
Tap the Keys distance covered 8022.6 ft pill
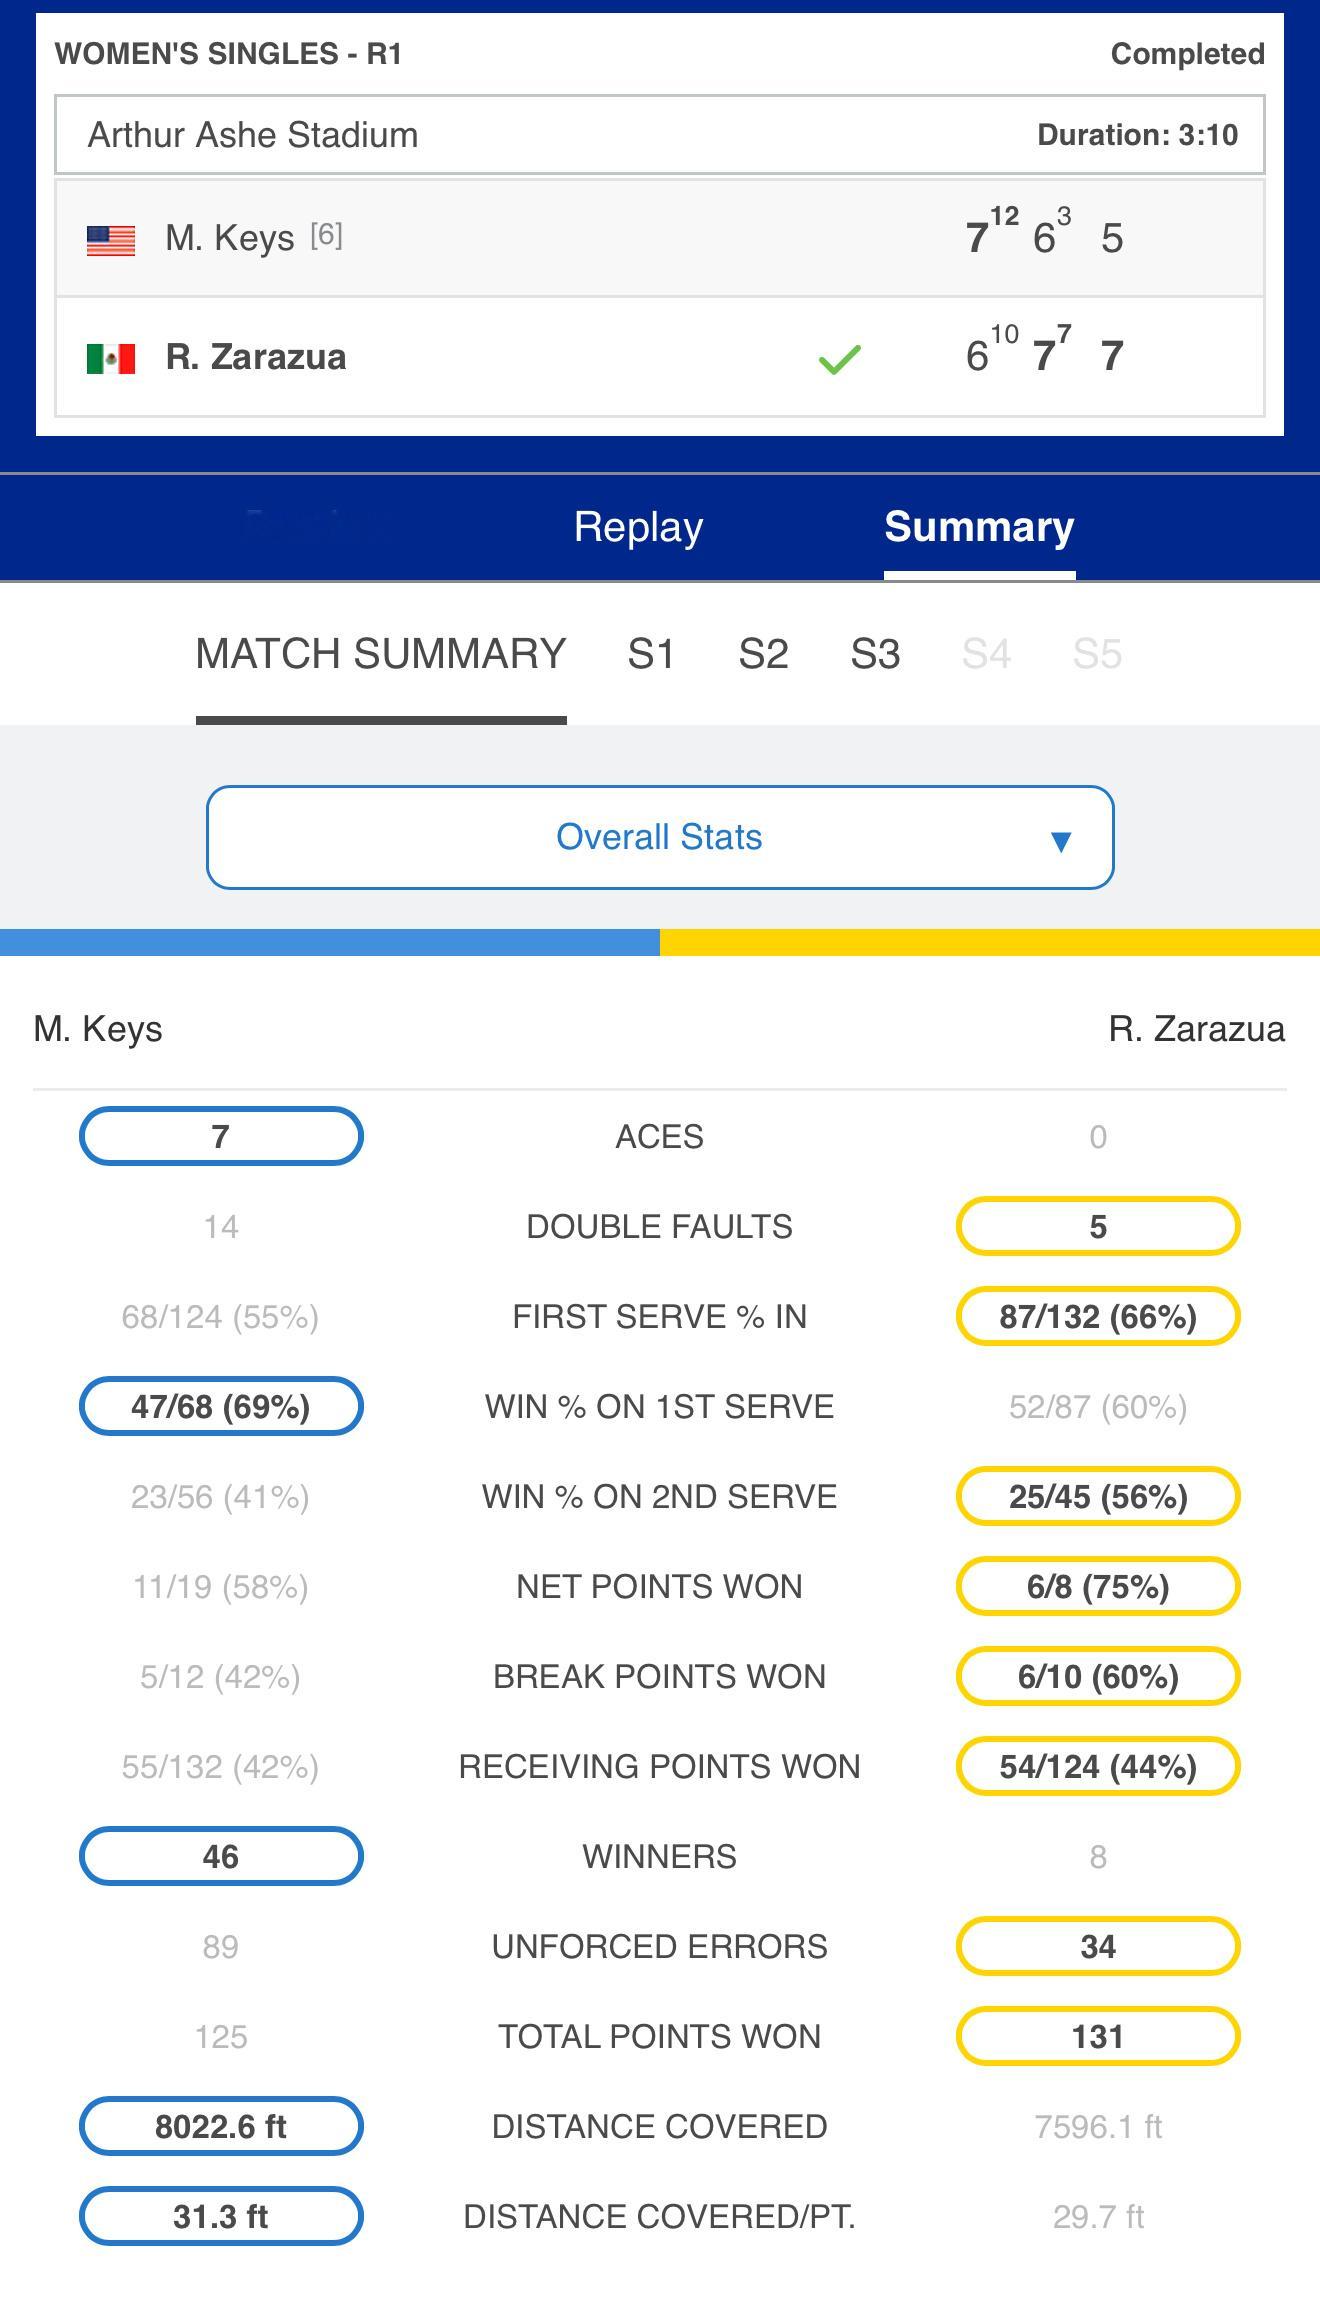tap(221, 2126)
